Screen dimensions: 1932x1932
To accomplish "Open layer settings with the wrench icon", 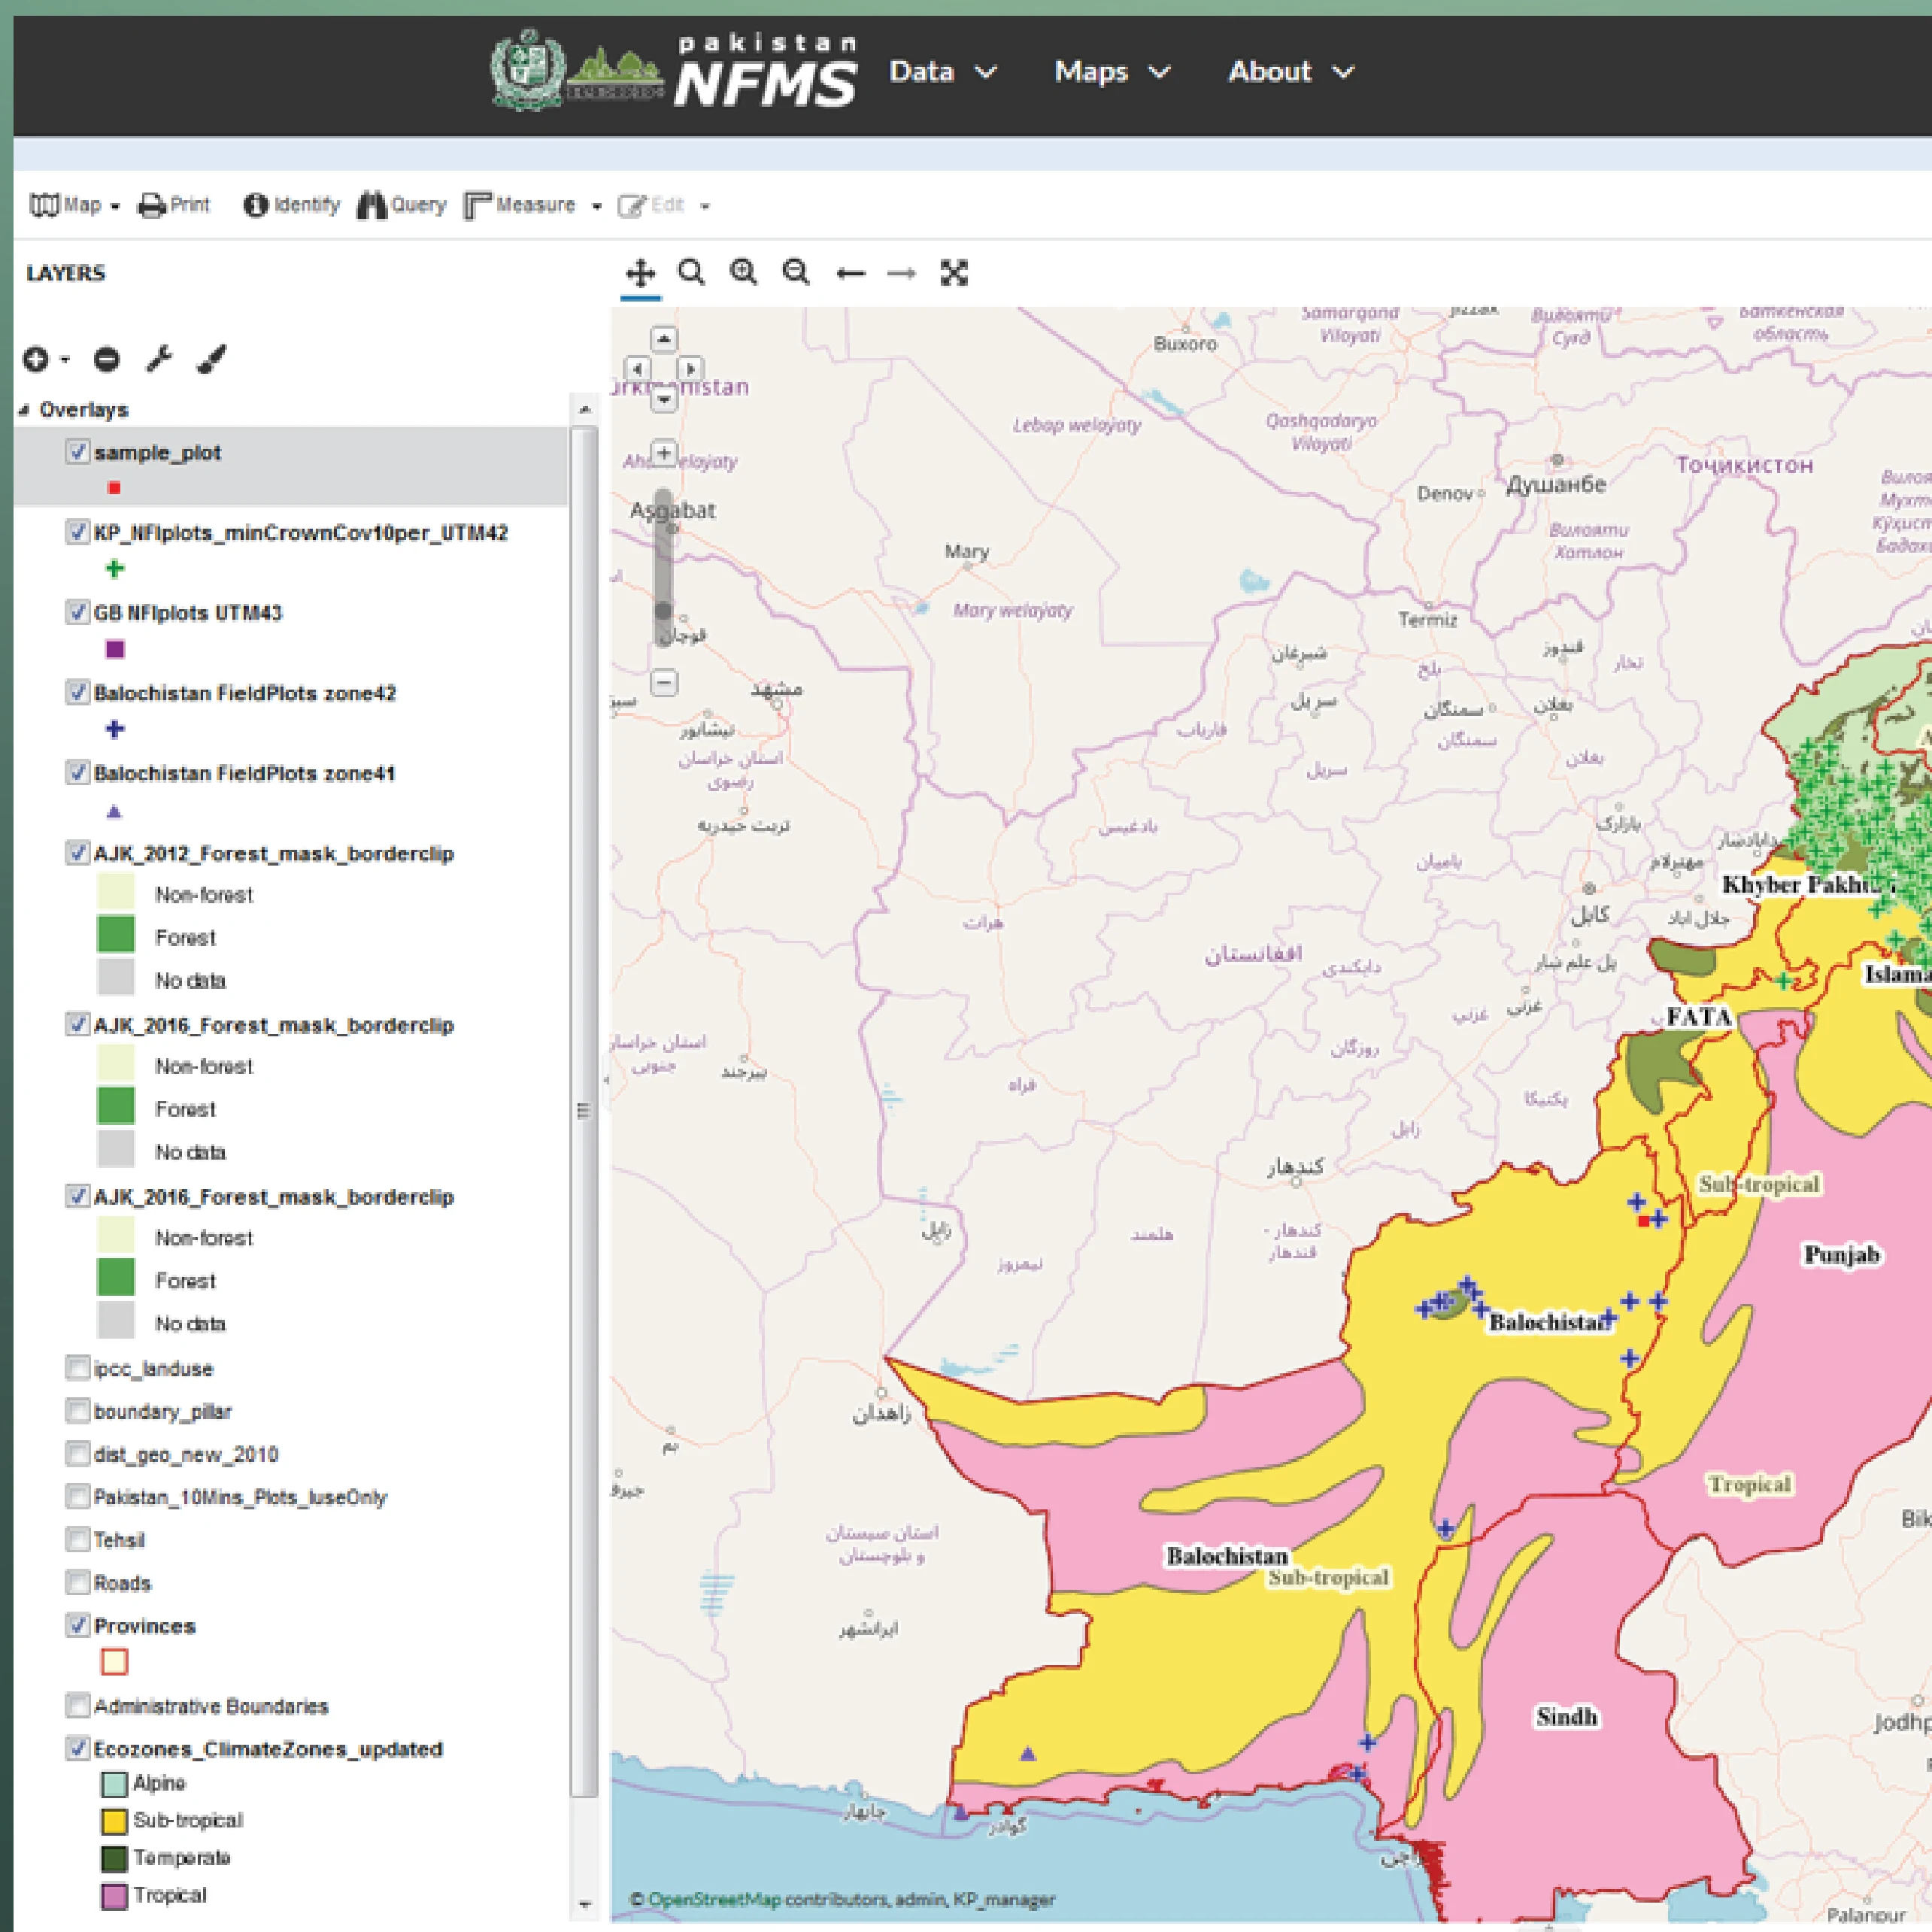I will pos(159,359).
